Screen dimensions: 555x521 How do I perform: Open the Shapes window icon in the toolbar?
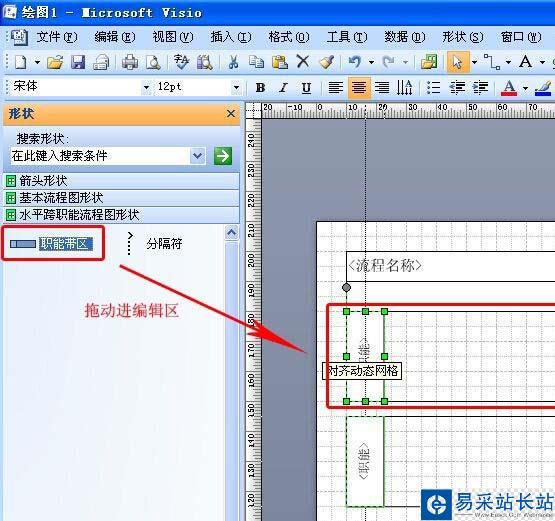pyautogui.click(x=429, y=62)
